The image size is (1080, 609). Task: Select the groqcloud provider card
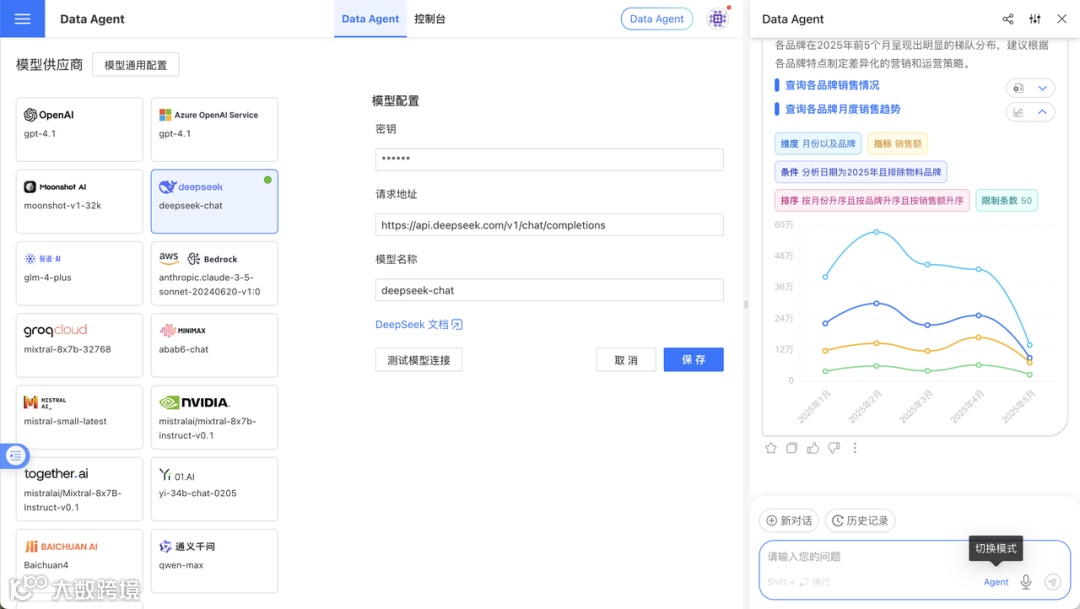(x=79, y=345)
